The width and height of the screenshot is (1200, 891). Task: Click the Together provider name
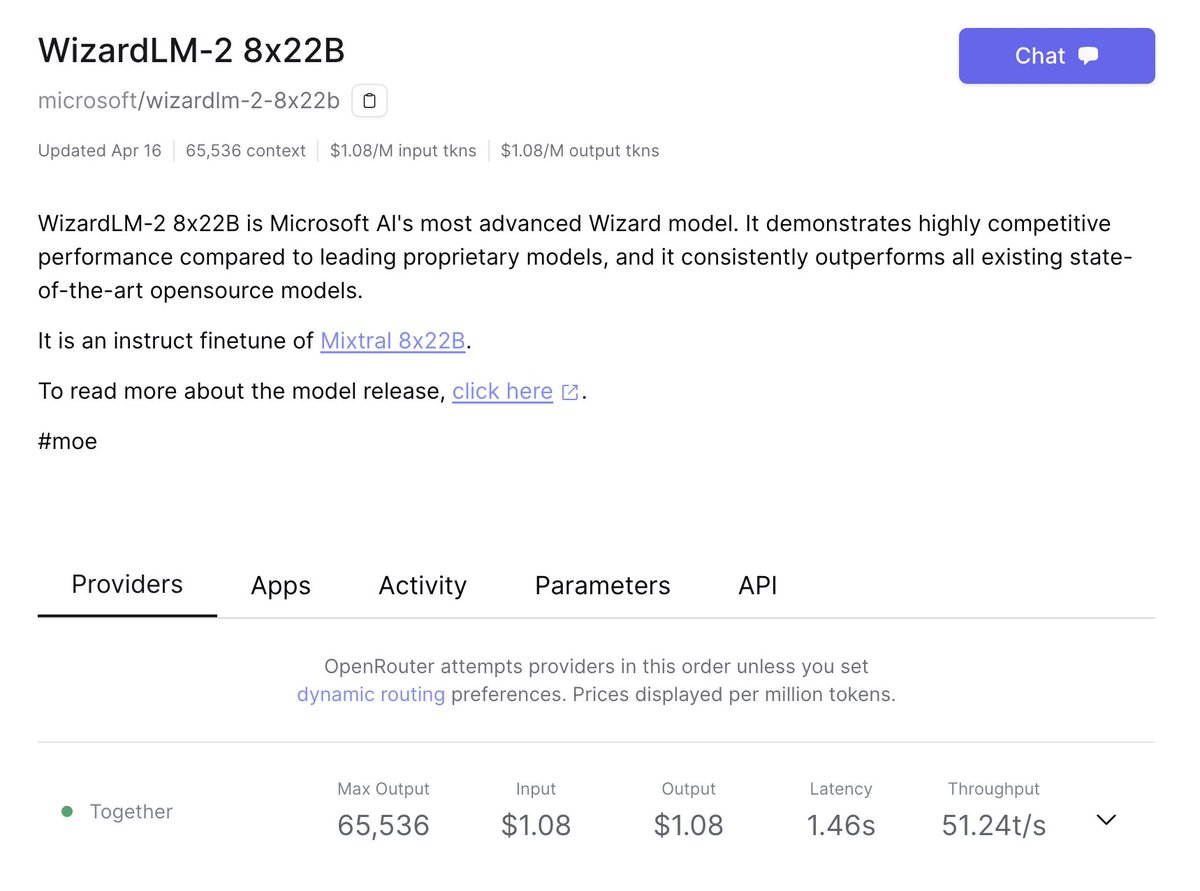tap(131, 812)
